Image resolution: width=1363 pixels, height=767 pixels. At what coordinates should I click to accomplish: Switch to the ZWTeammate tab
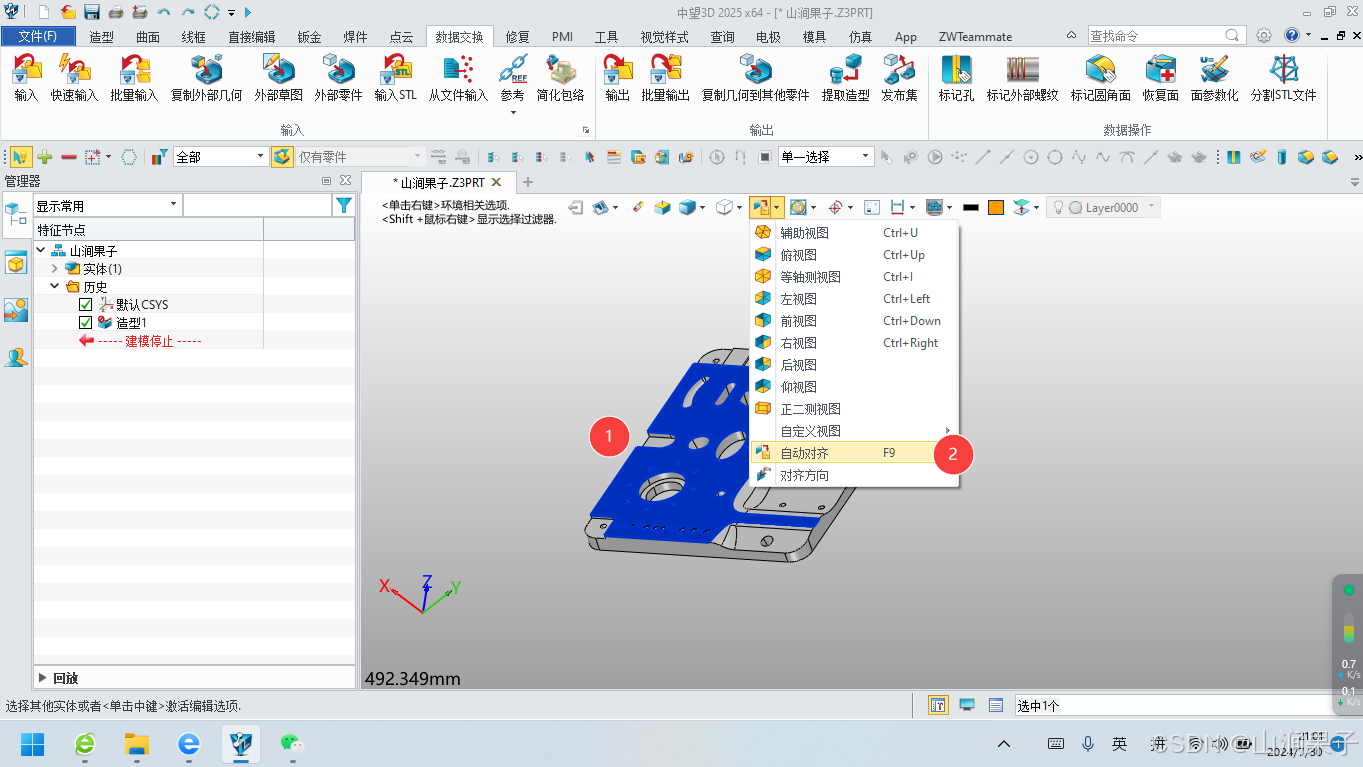pyautogui.click(x=975, y=36)
